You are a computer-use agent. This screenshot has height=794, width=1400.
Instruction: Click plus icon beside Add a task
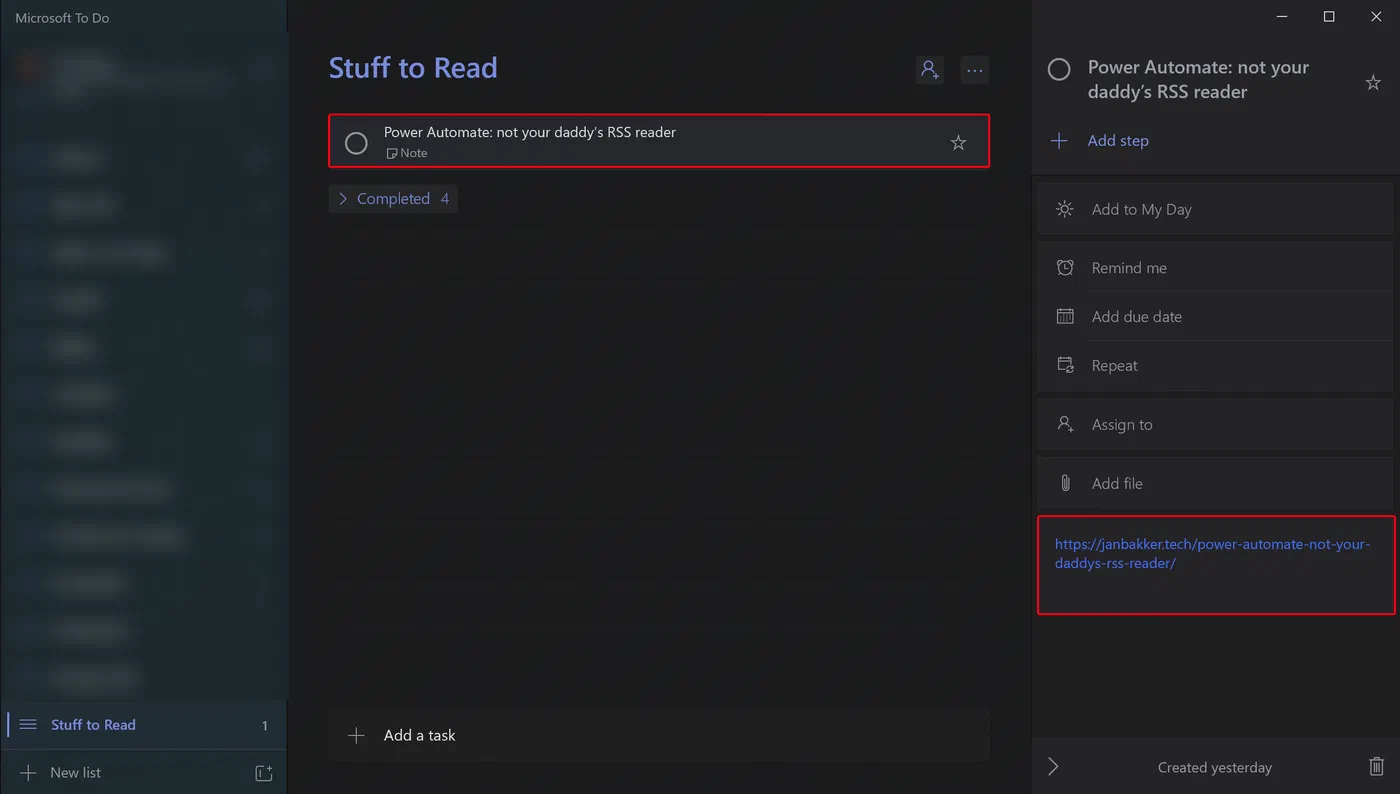click(x=356, y=735)
